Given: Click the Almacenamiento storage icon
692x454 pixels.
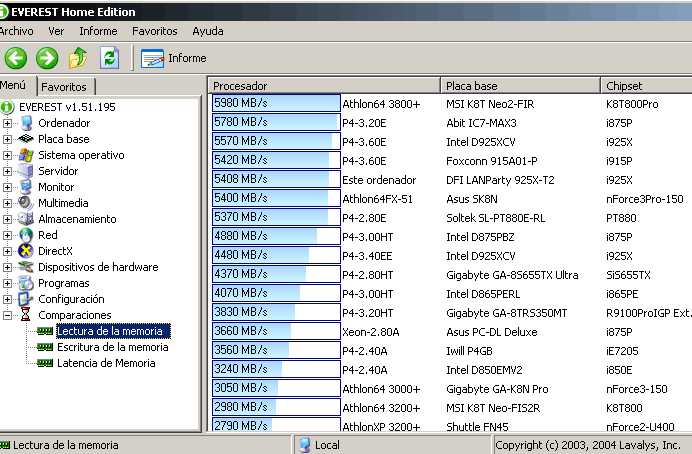Looking at the screenshot, I should [x=26, y=219].
